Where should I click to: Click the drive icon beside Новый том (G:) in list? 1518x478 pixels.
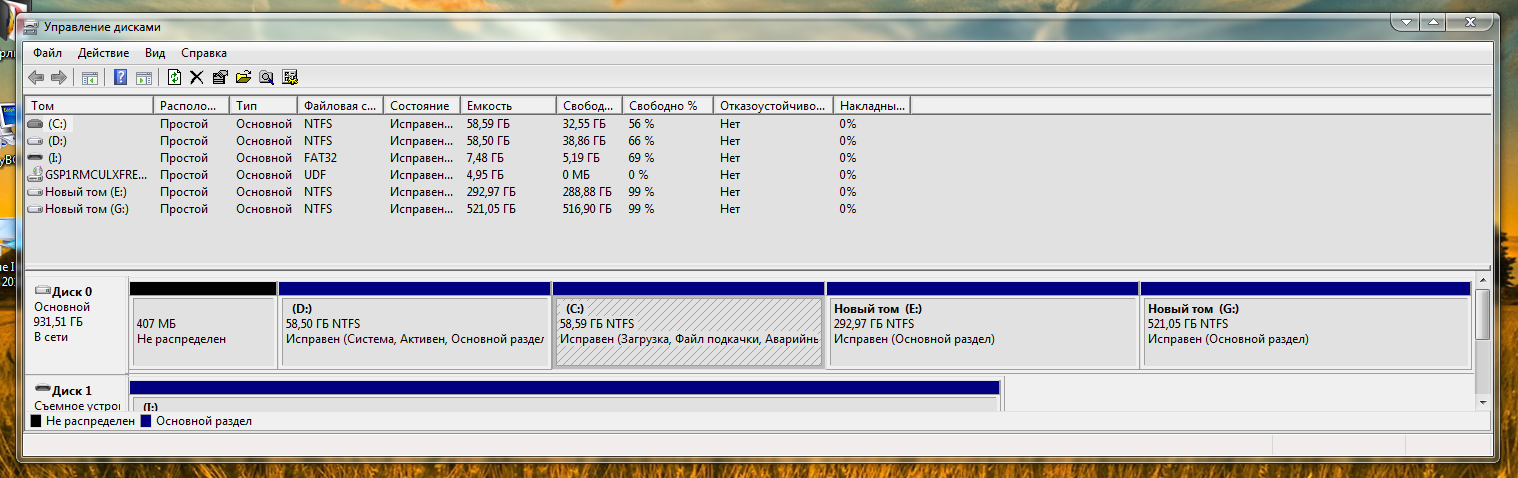point(36,209)
